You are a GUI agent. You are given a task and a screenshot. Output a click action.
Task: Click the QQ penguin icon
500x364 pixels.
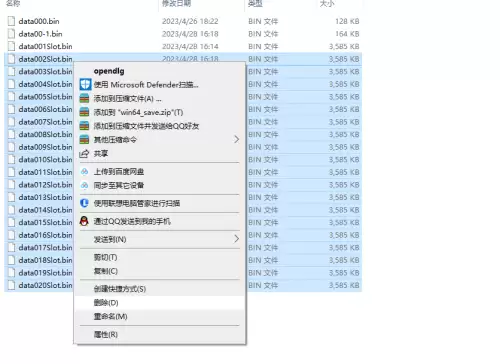(85, 221)
